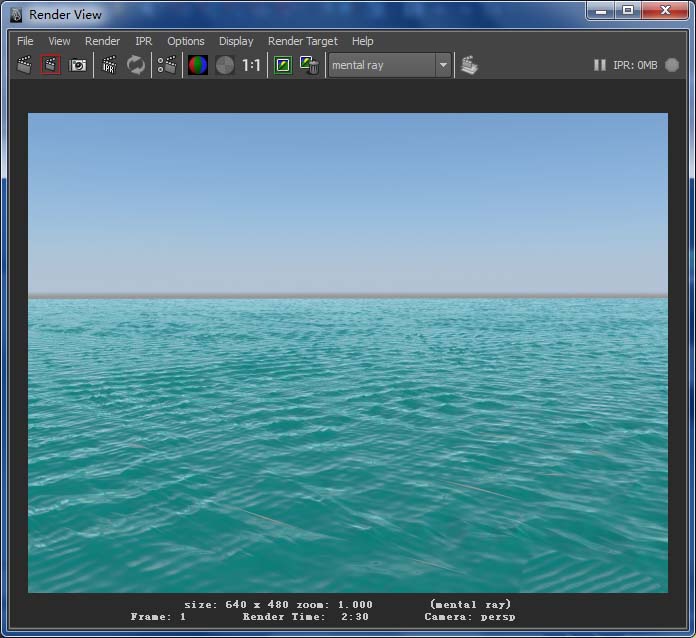Viewport: 696px width, 638px height.
Task: Click the Render Region icon with red border
Action: click(51, 65)
